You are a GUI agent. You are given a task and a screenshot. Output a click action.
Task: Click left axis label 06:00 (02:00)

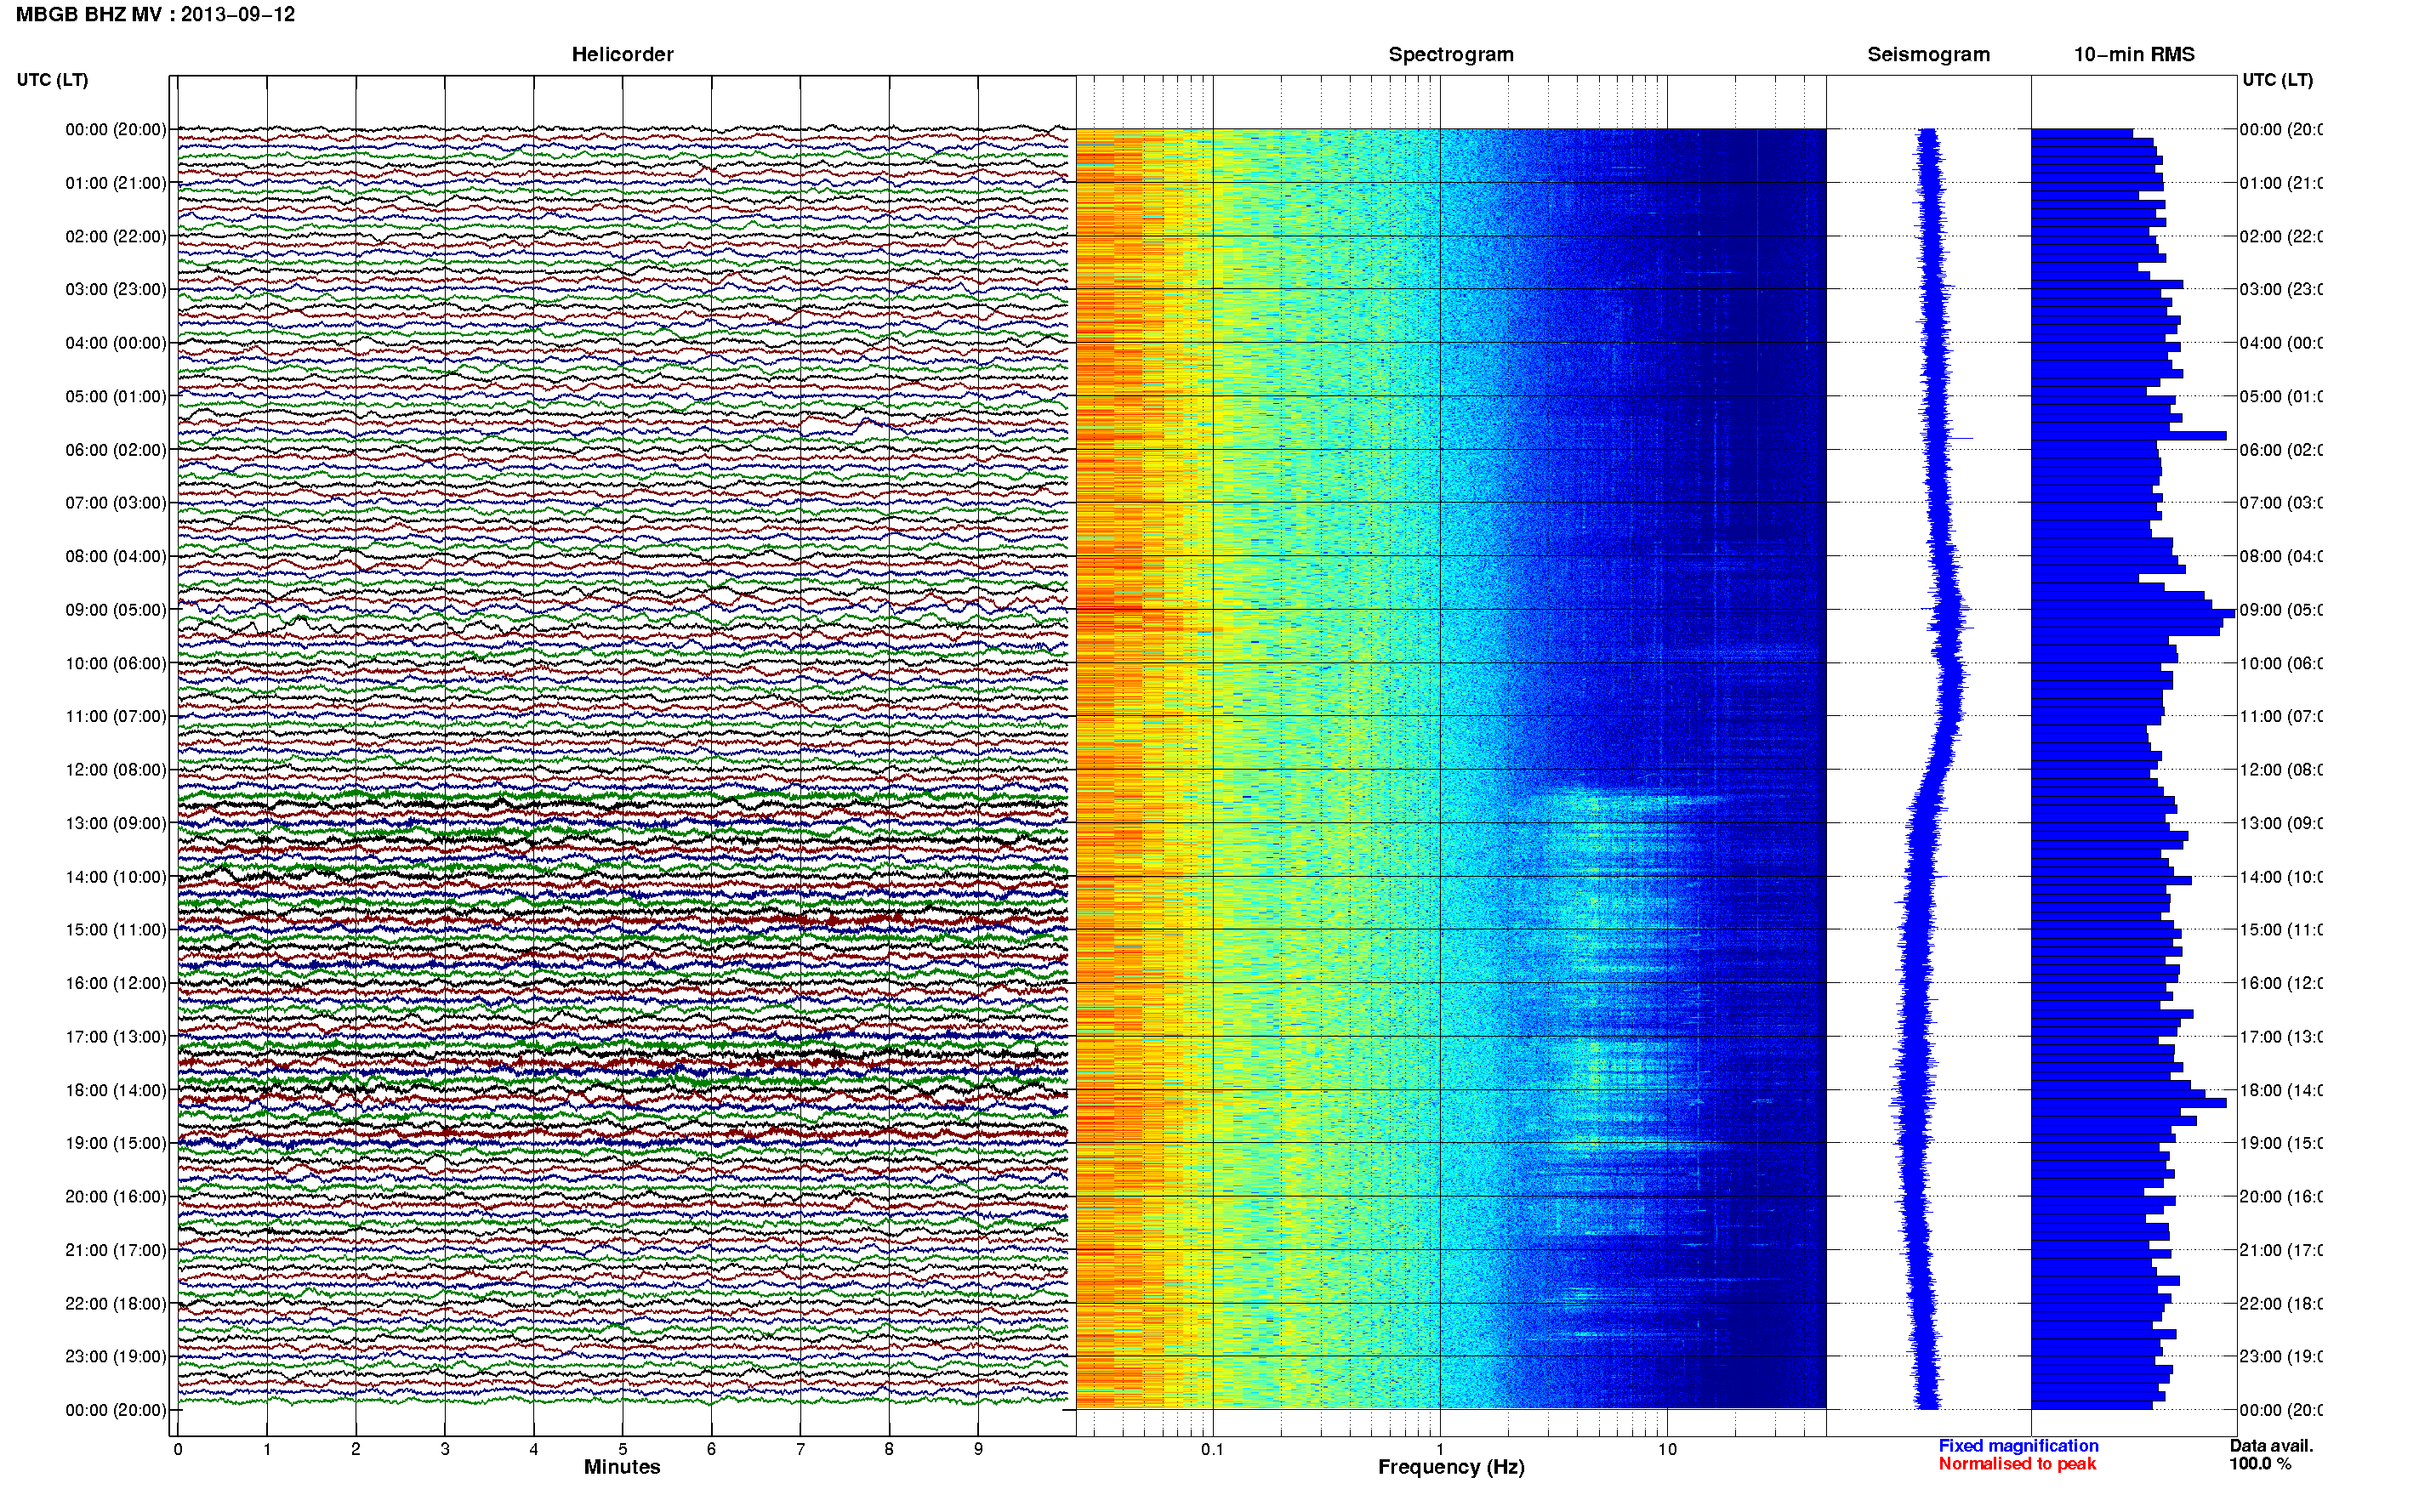point(116,450)
